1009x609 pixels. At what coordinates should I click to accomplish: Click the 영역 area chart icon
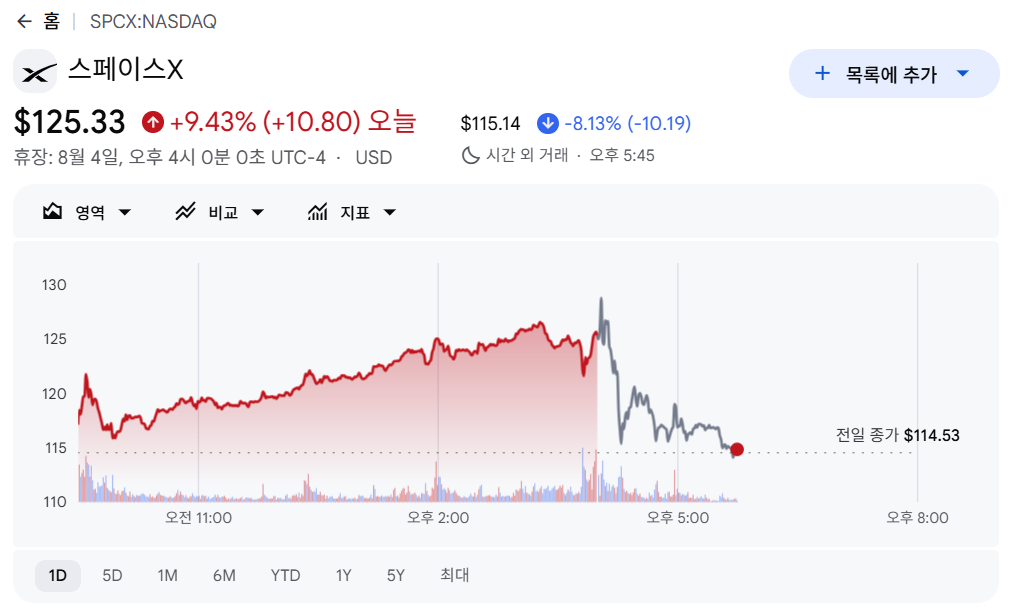52,211
